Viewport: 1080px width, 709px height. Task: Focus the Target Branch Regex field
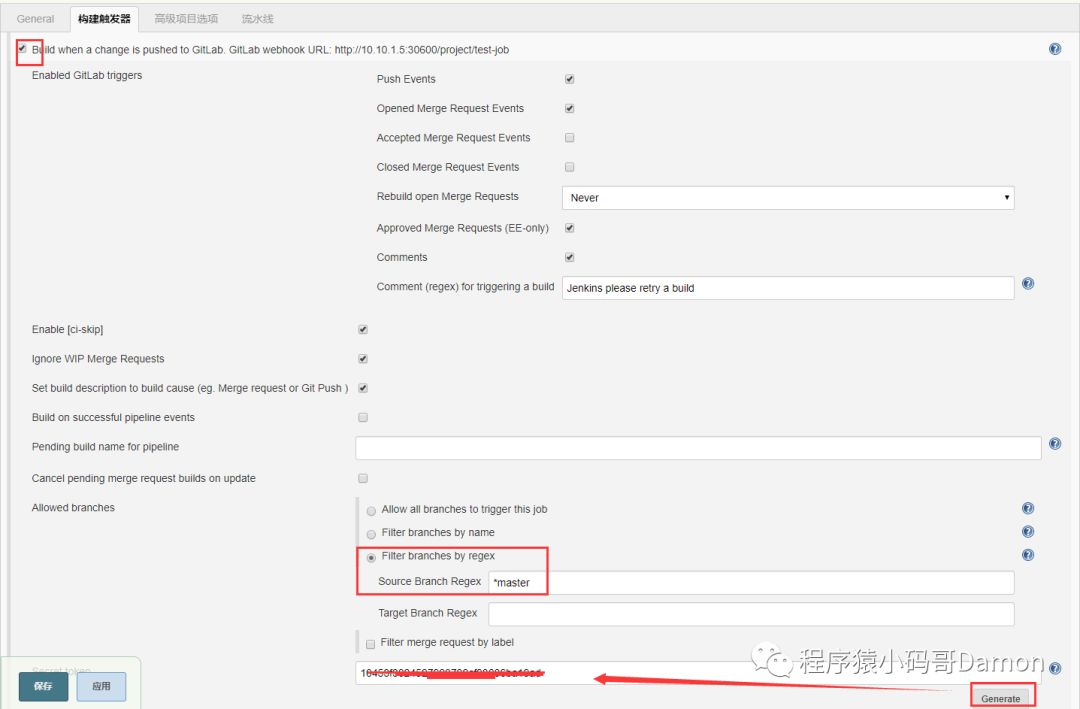(751, 614)
